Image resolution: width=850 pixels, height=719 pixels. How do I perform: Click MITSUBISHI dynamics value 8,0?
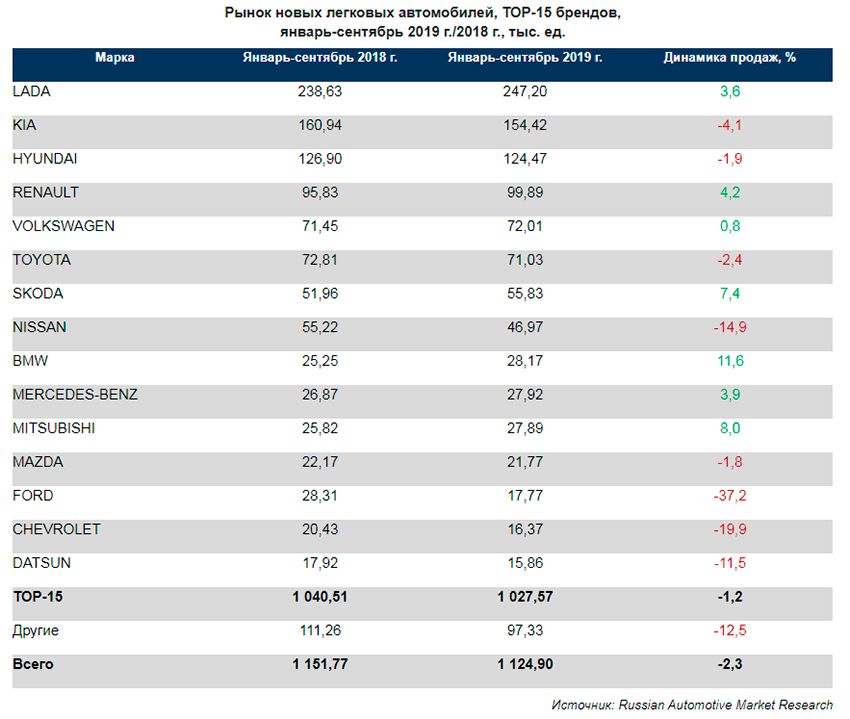tap(730, 428)
